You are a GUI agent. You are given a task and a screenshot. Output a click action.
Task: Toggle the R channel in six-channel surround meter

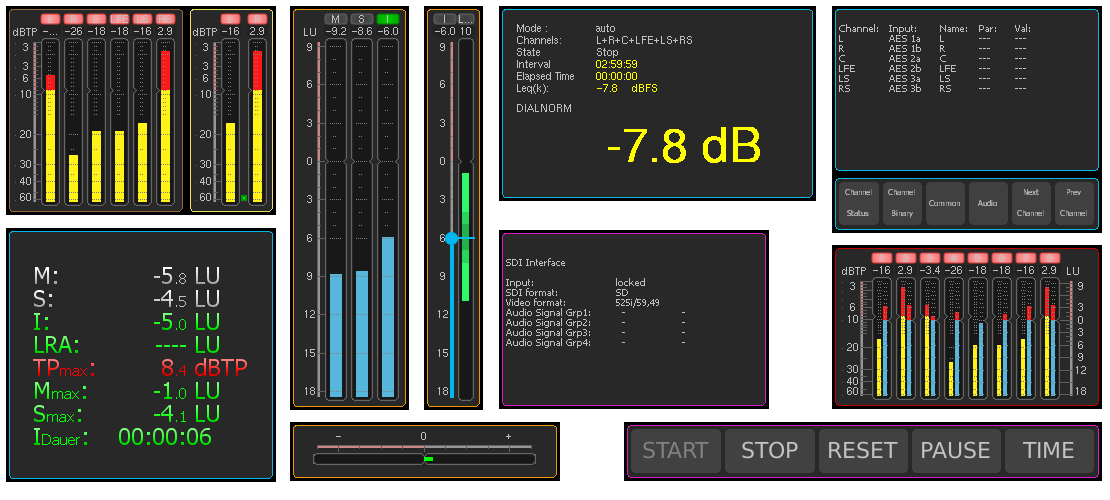(73, 19)
